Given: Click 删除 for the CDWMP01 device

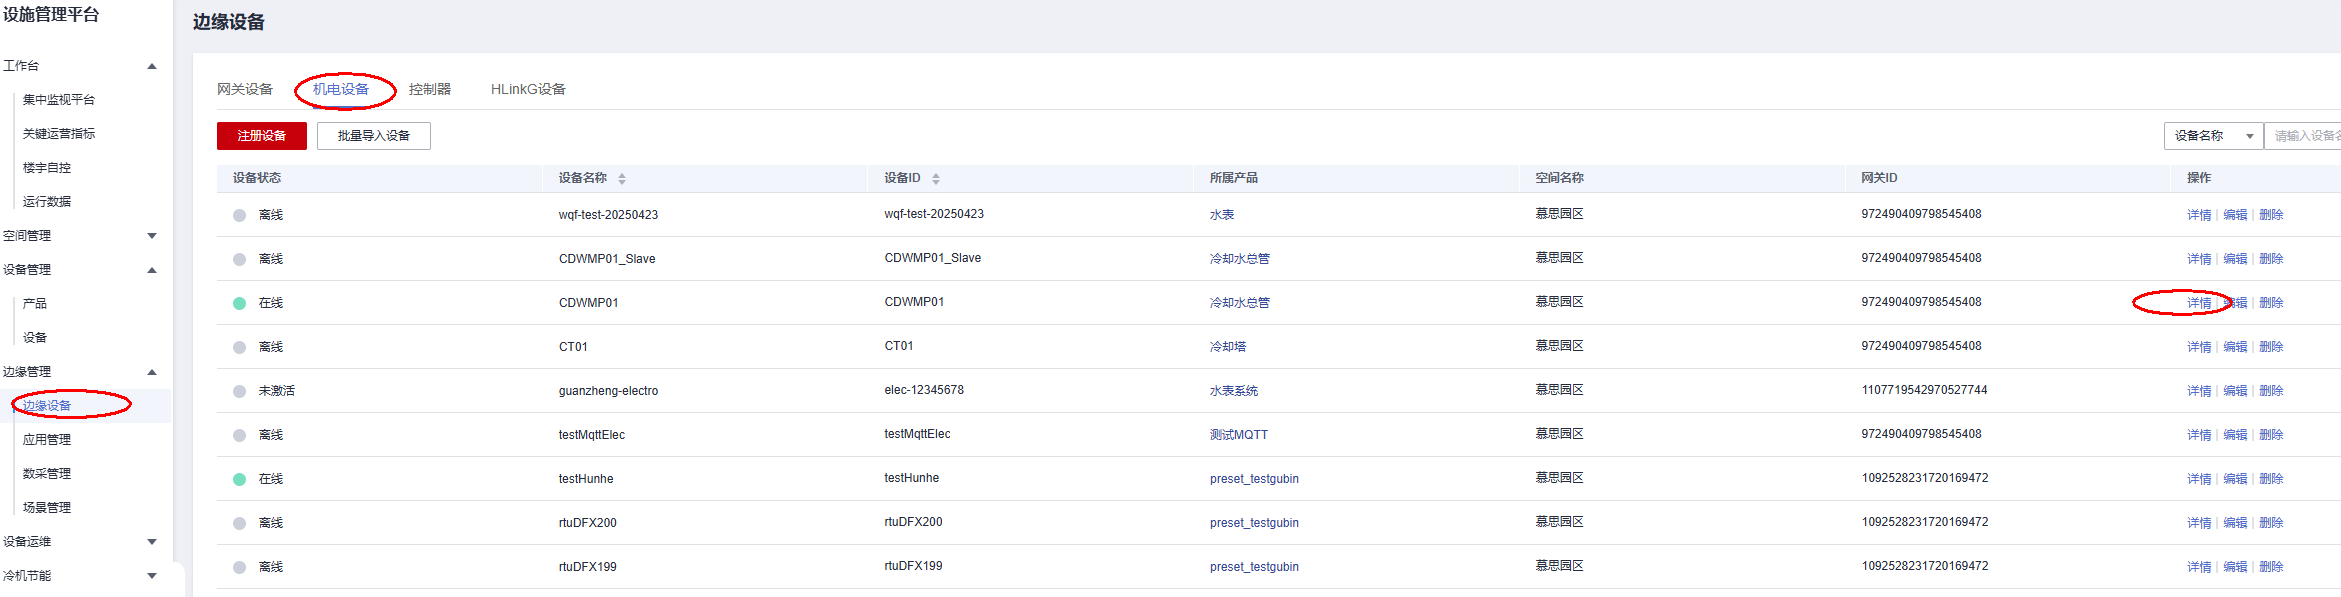Looking at the screenshot, I should [2271, 303].
